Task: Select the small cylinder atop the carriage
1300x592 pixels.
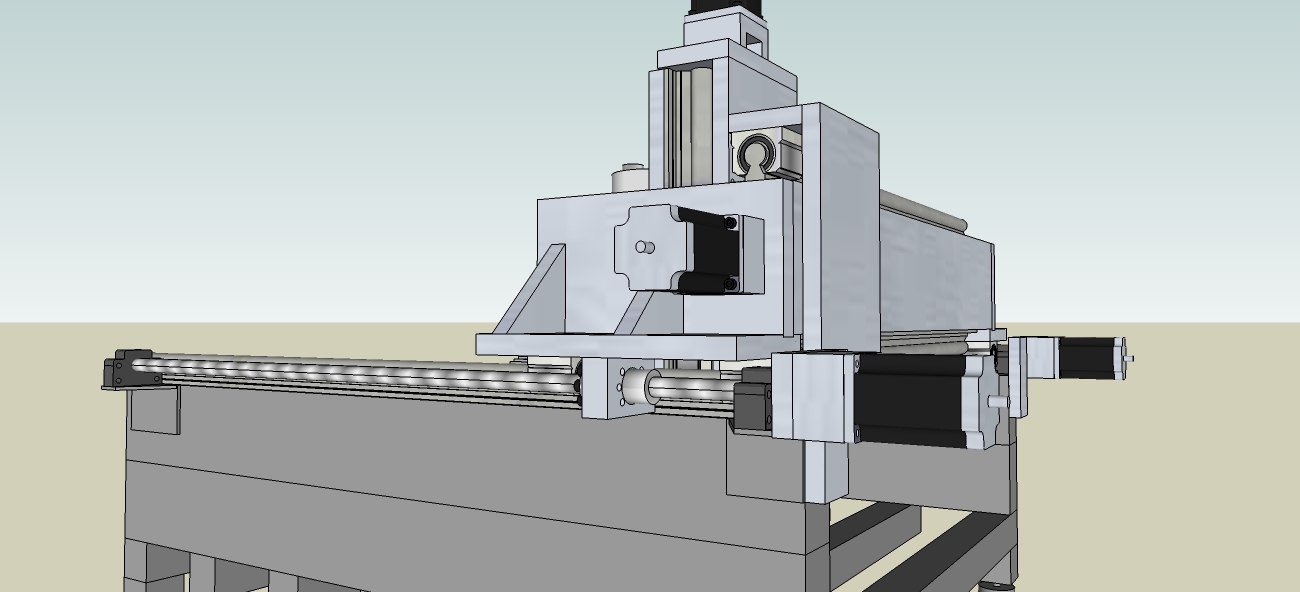Action: click(x=629, y=178)
